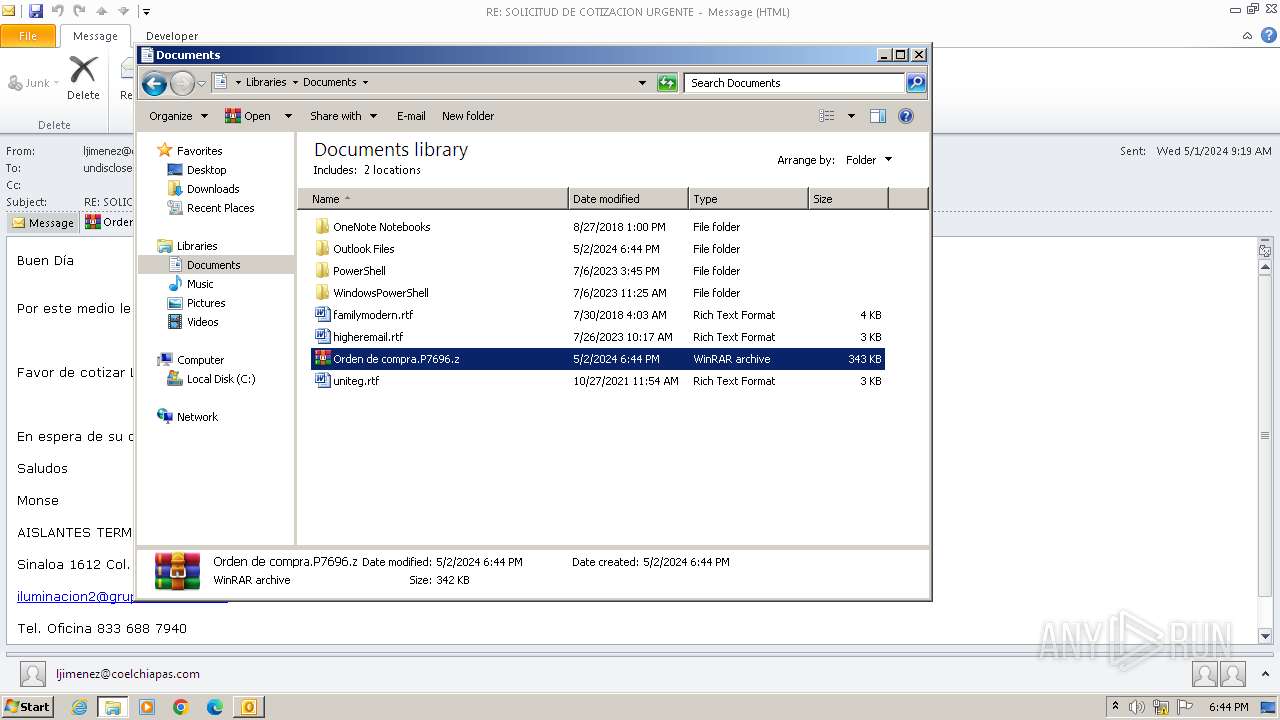Open Microsoft Edge from taskbar
1280x720 pixels.
pos(215,707)
